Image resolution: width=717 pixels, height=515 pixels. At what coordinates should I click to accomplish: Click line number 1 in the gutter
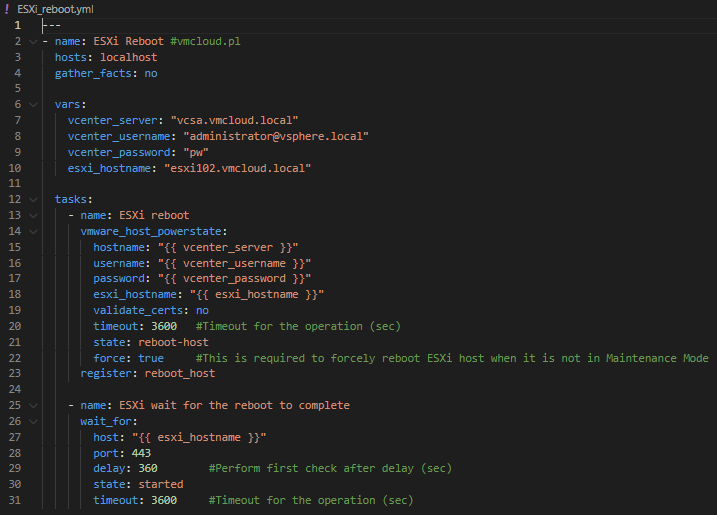point(17,25)
